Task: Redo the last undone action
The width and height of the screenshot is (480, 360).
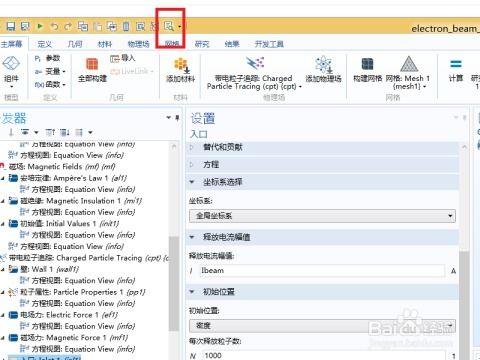Action: 68,26
